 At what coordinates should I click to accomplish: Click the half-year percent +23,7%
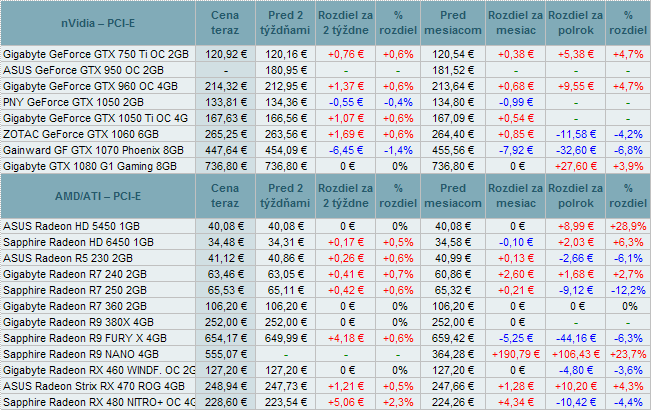(628, 354)
